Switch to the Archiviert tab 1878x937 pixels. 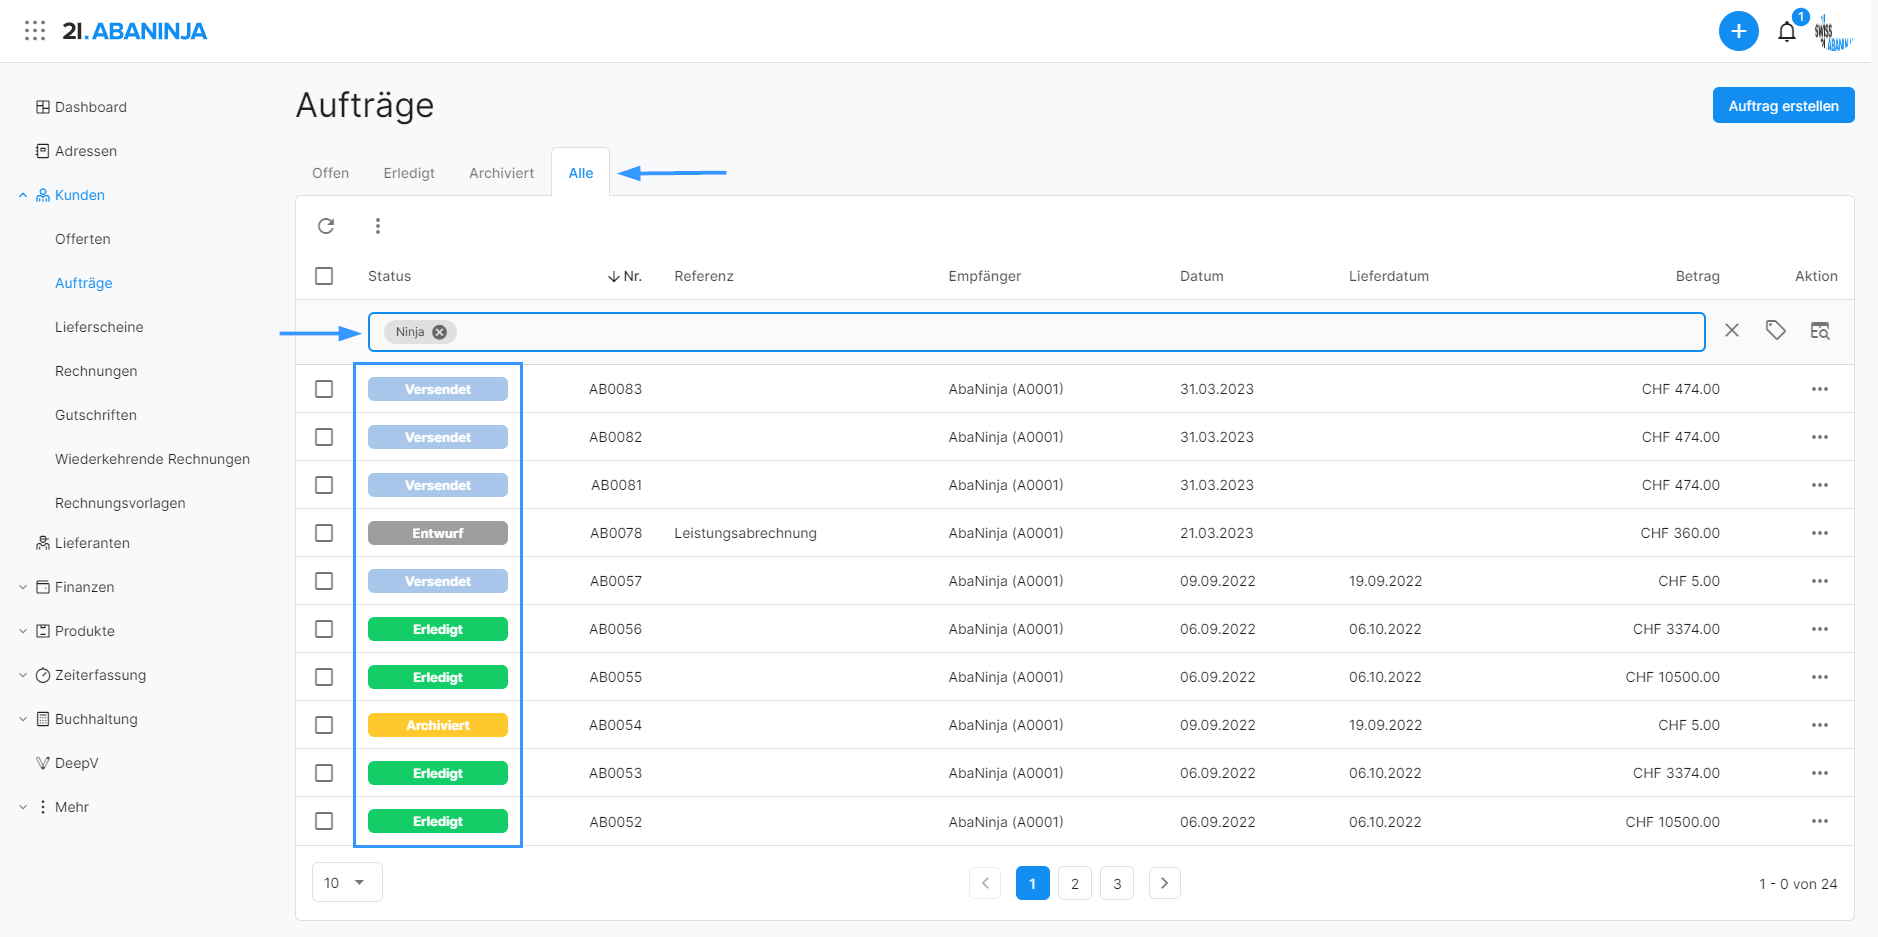[501, 173]
